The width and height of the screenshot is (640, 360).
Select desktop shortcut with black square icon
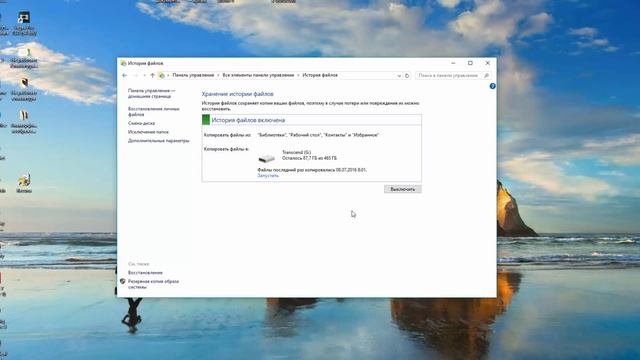coord(24,23)
